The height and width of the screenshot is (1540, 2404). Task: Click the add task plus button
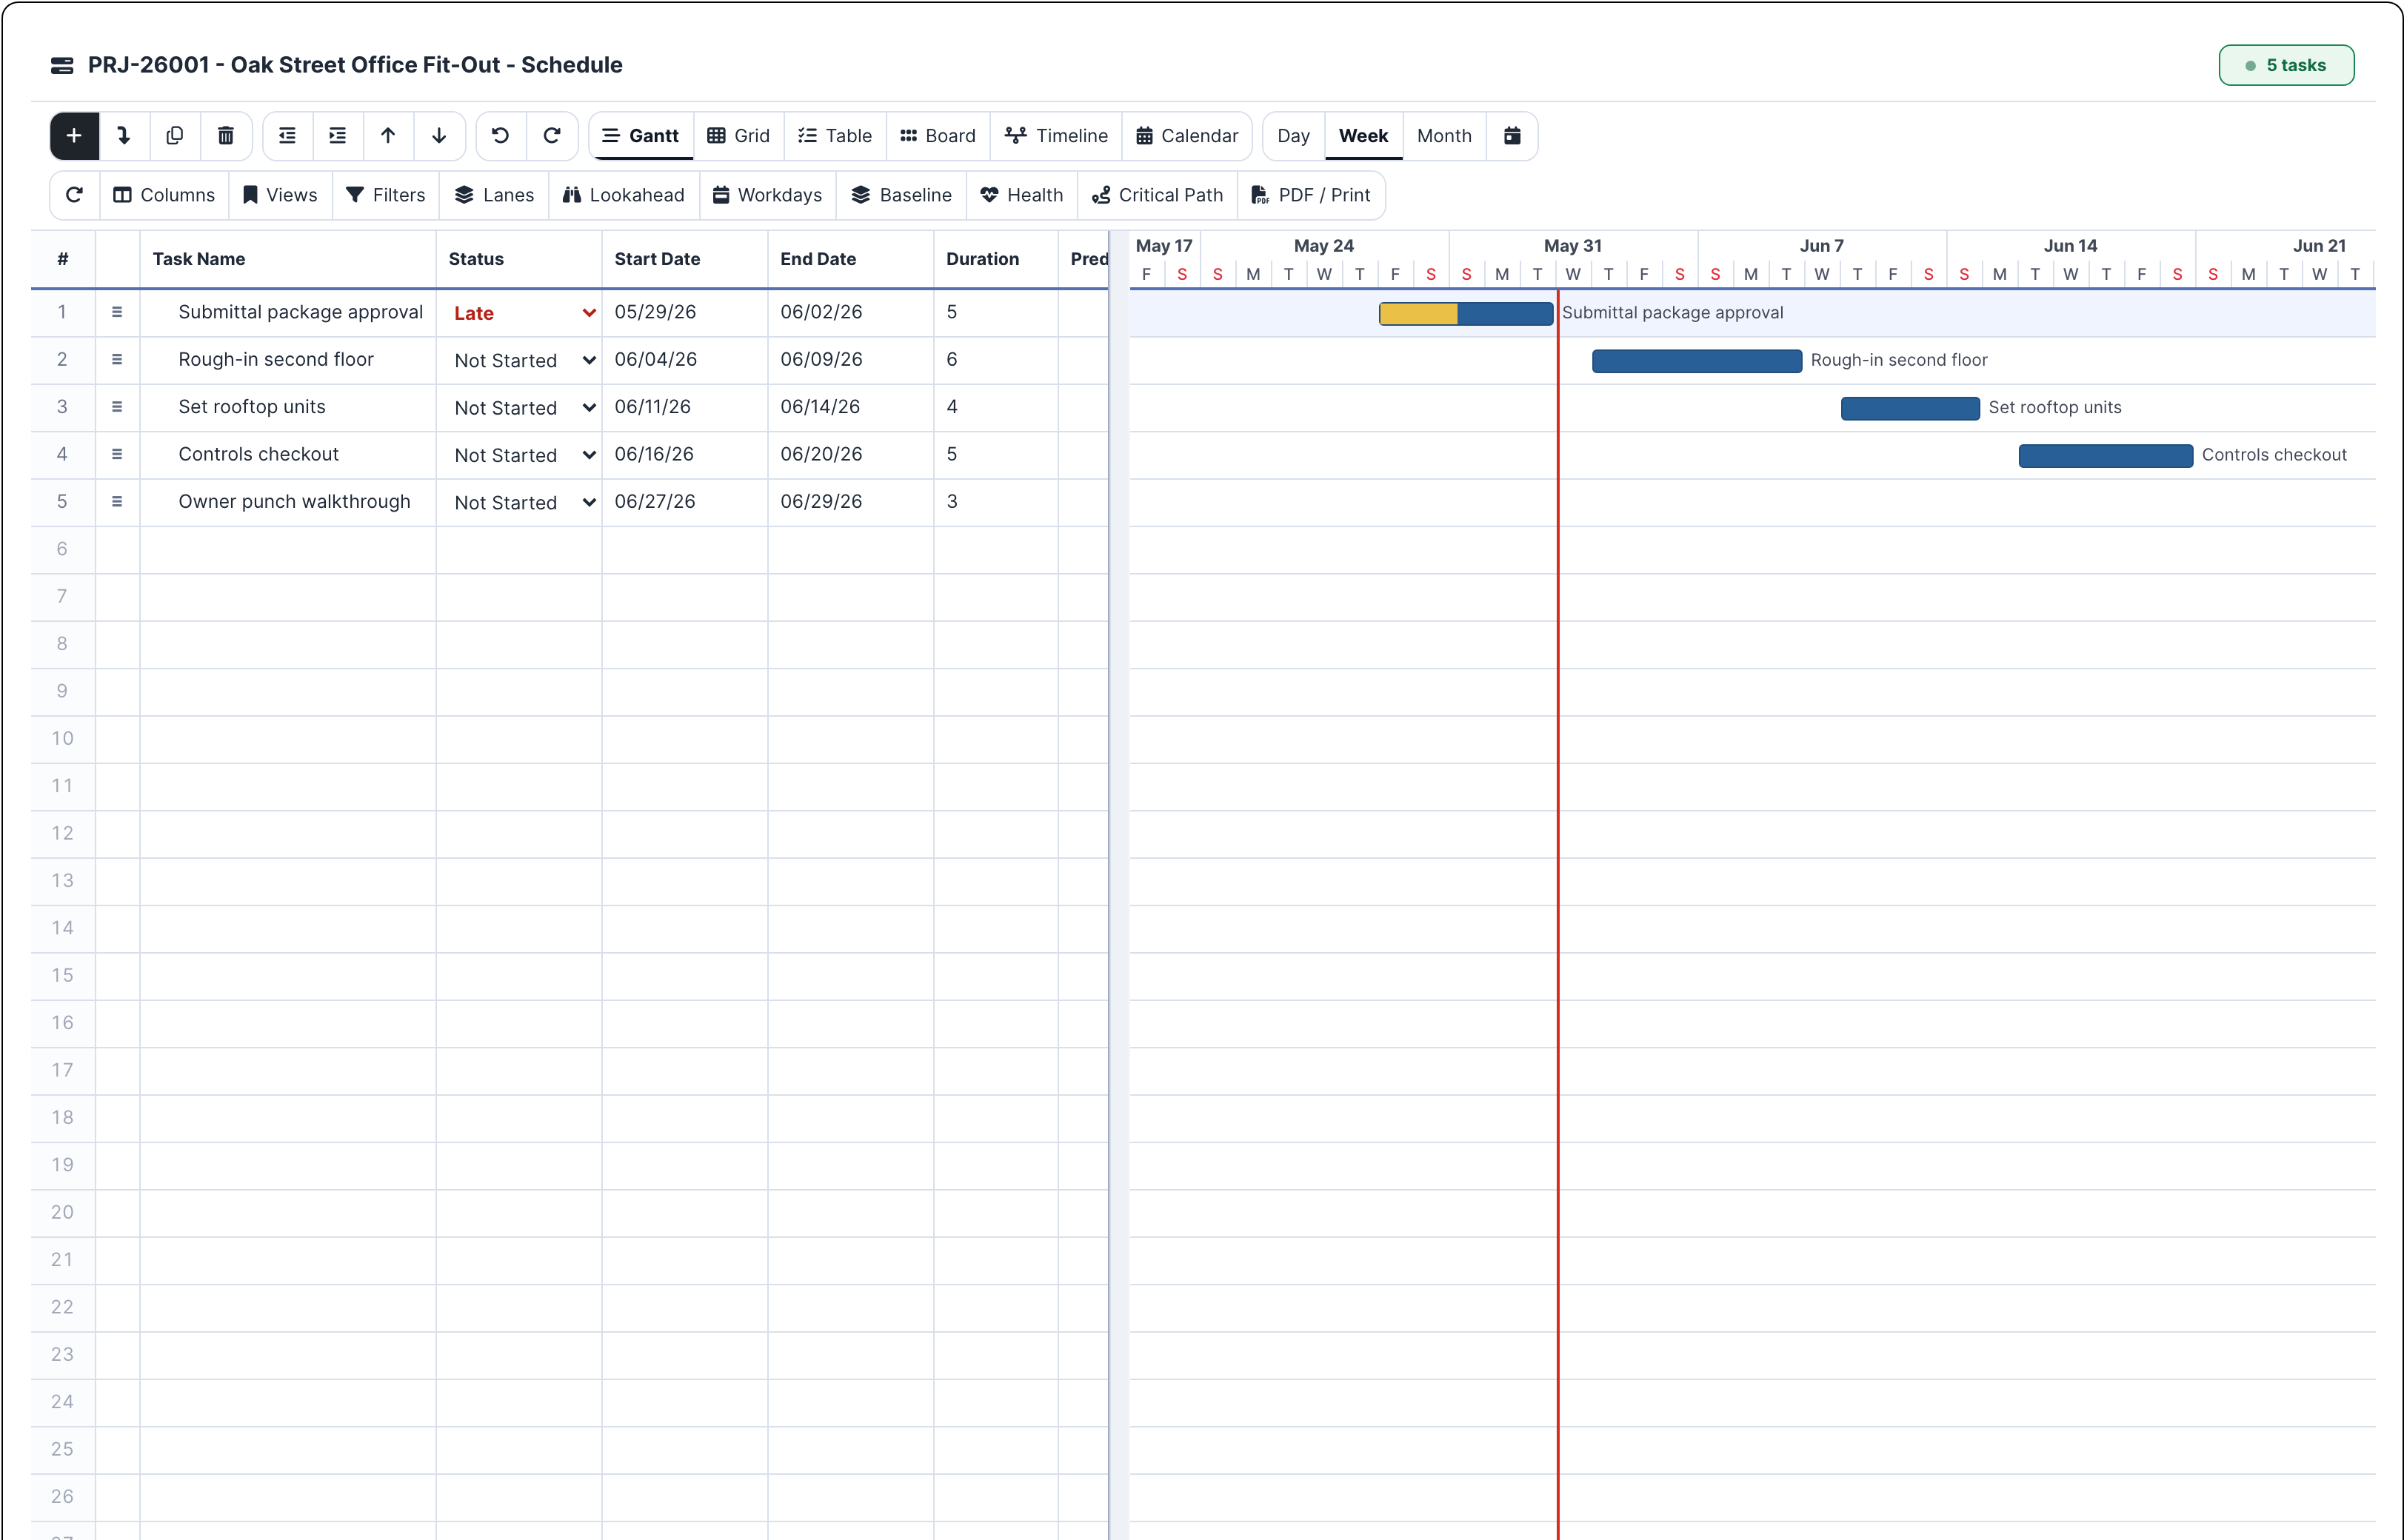click(74, 136)
